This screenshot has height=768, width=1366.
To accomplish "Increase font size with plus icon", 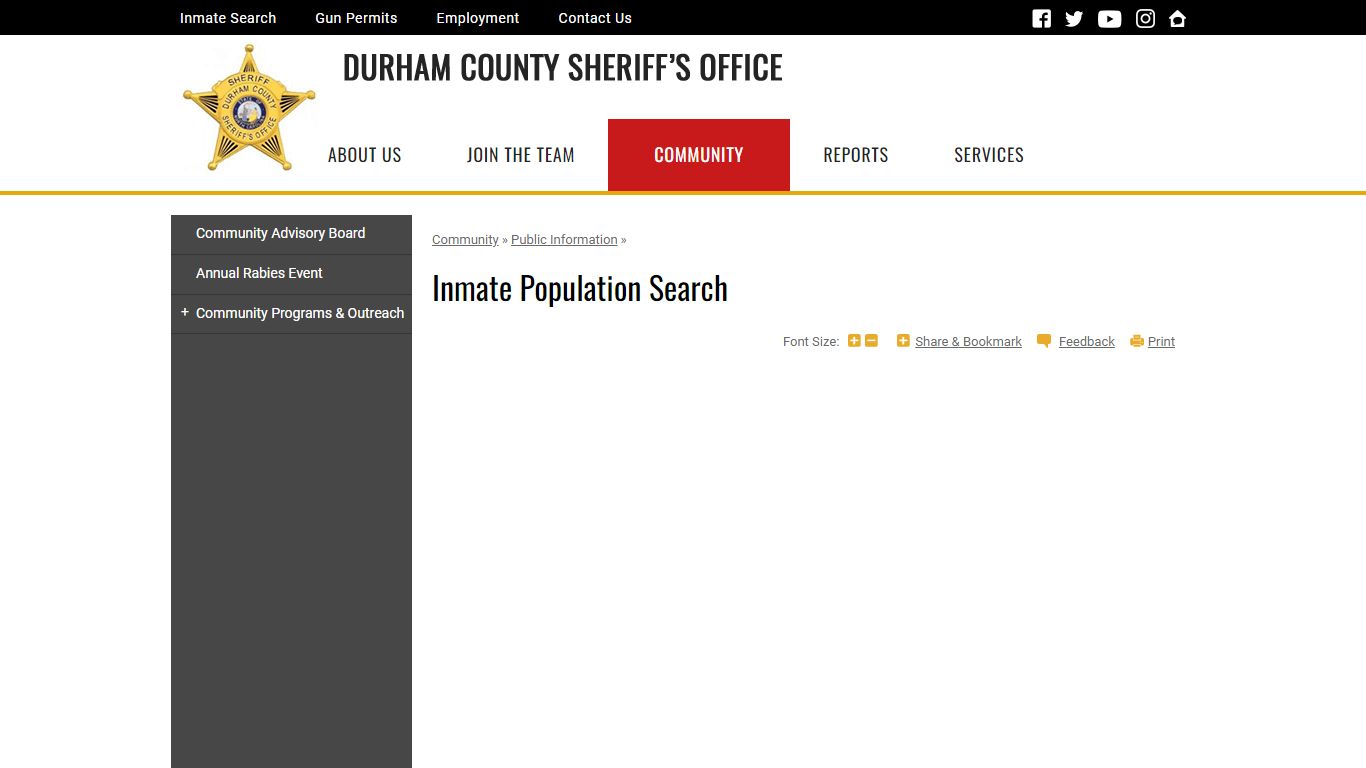I will tap(854, 341).
